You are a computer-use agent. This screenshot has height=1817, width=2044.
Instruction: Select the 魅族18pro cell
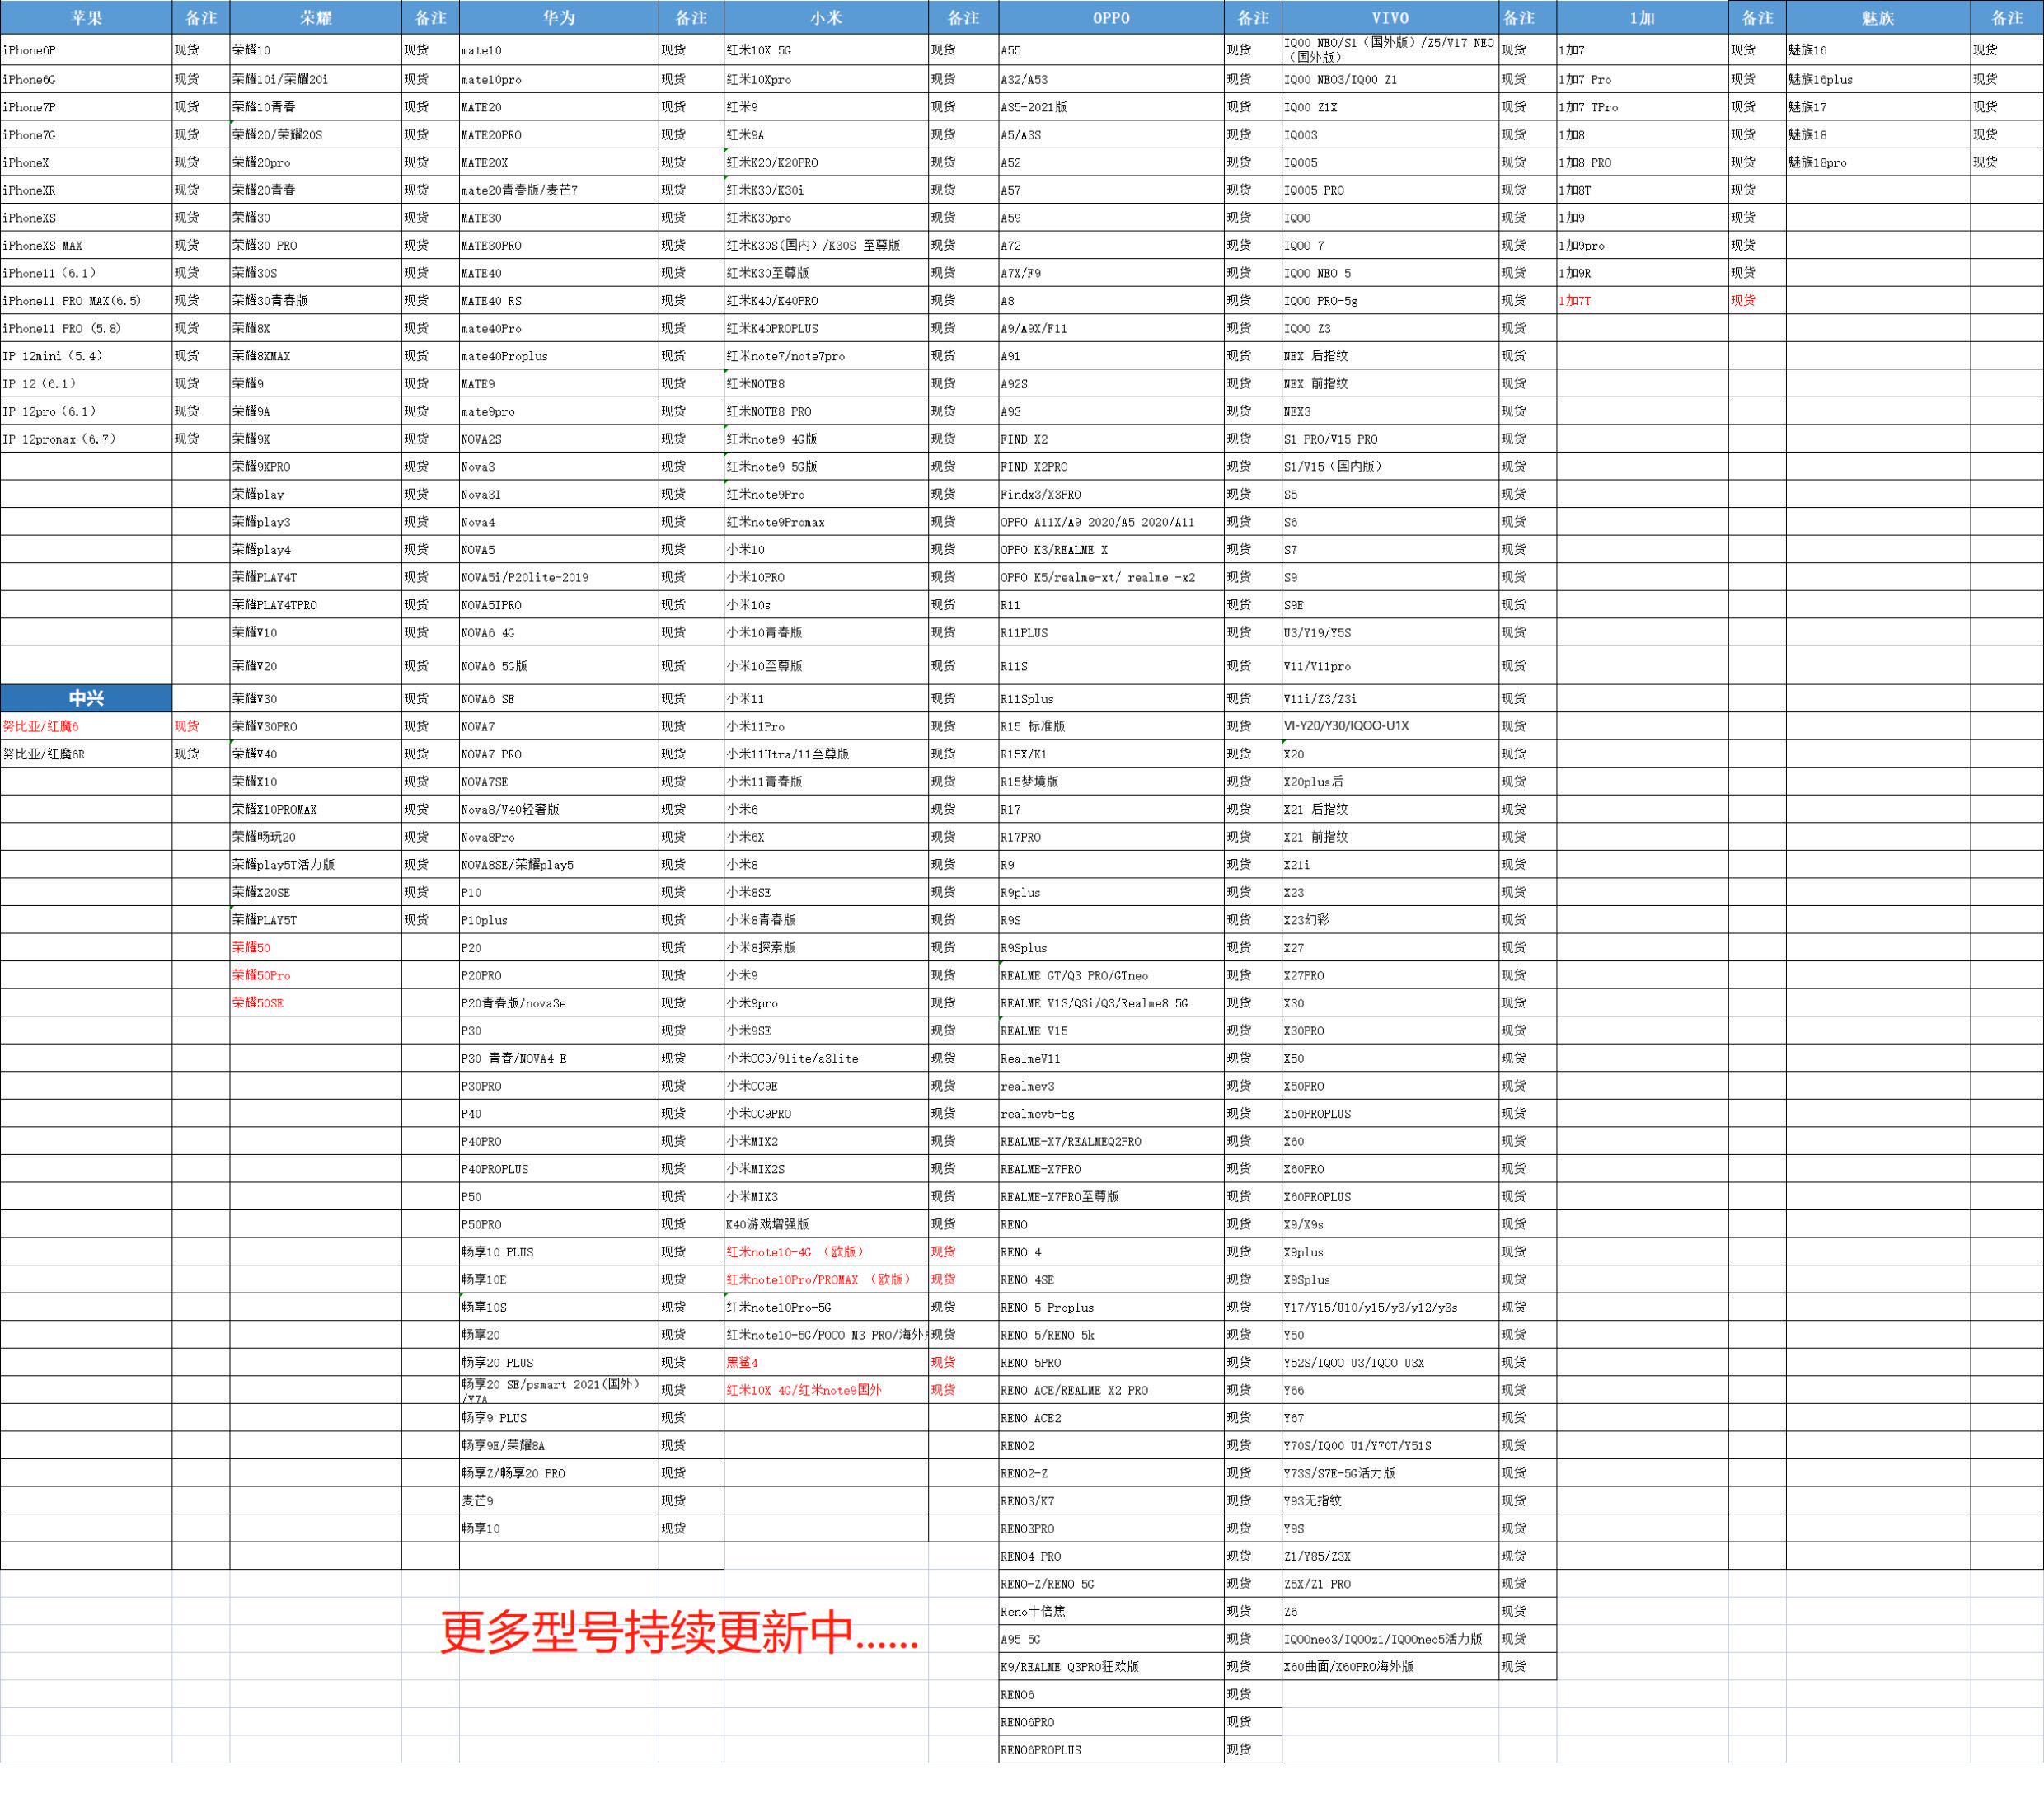click(1817, 162)
